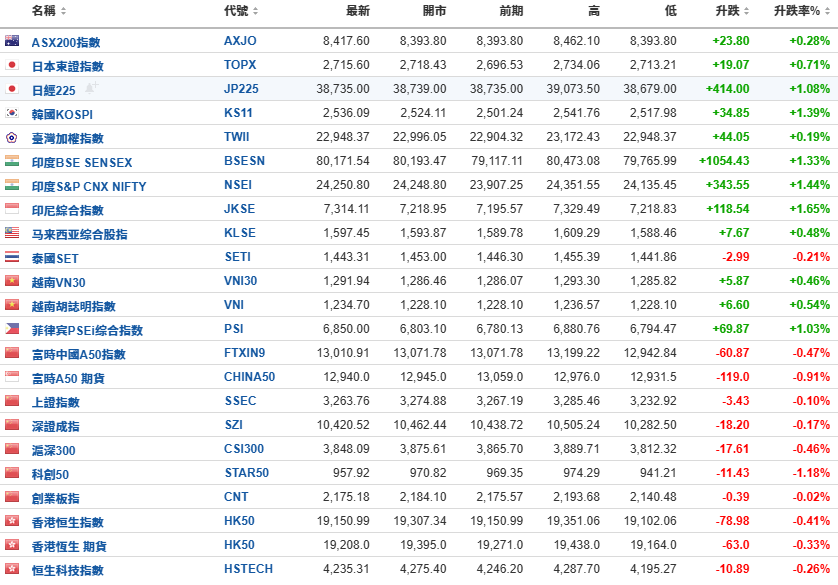
Task: Open the 恒生科技指數 link
Action: point(67,570)
